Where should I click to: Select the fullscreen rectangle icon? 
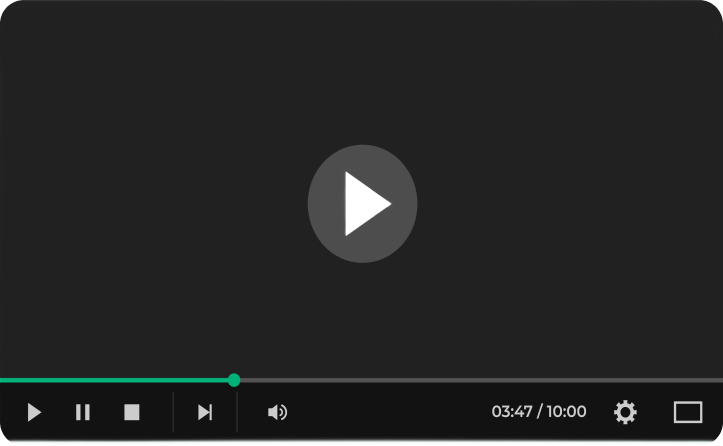[x=688, y=412]
